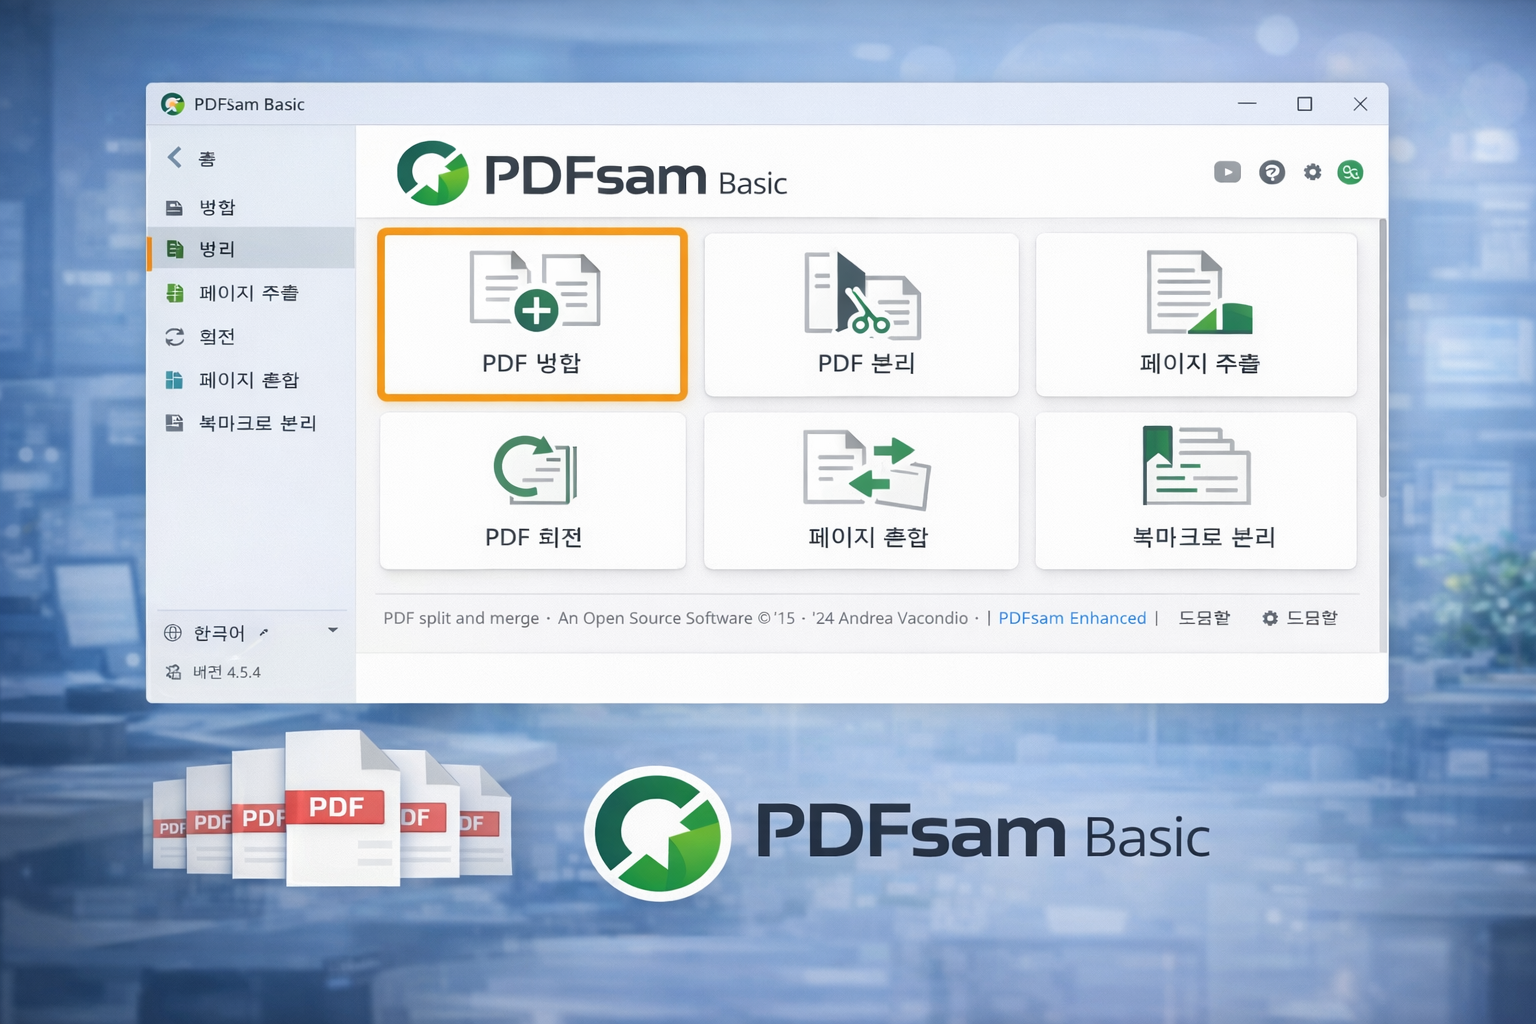Click the version 4.5.4 text

[x=227, y=672]
